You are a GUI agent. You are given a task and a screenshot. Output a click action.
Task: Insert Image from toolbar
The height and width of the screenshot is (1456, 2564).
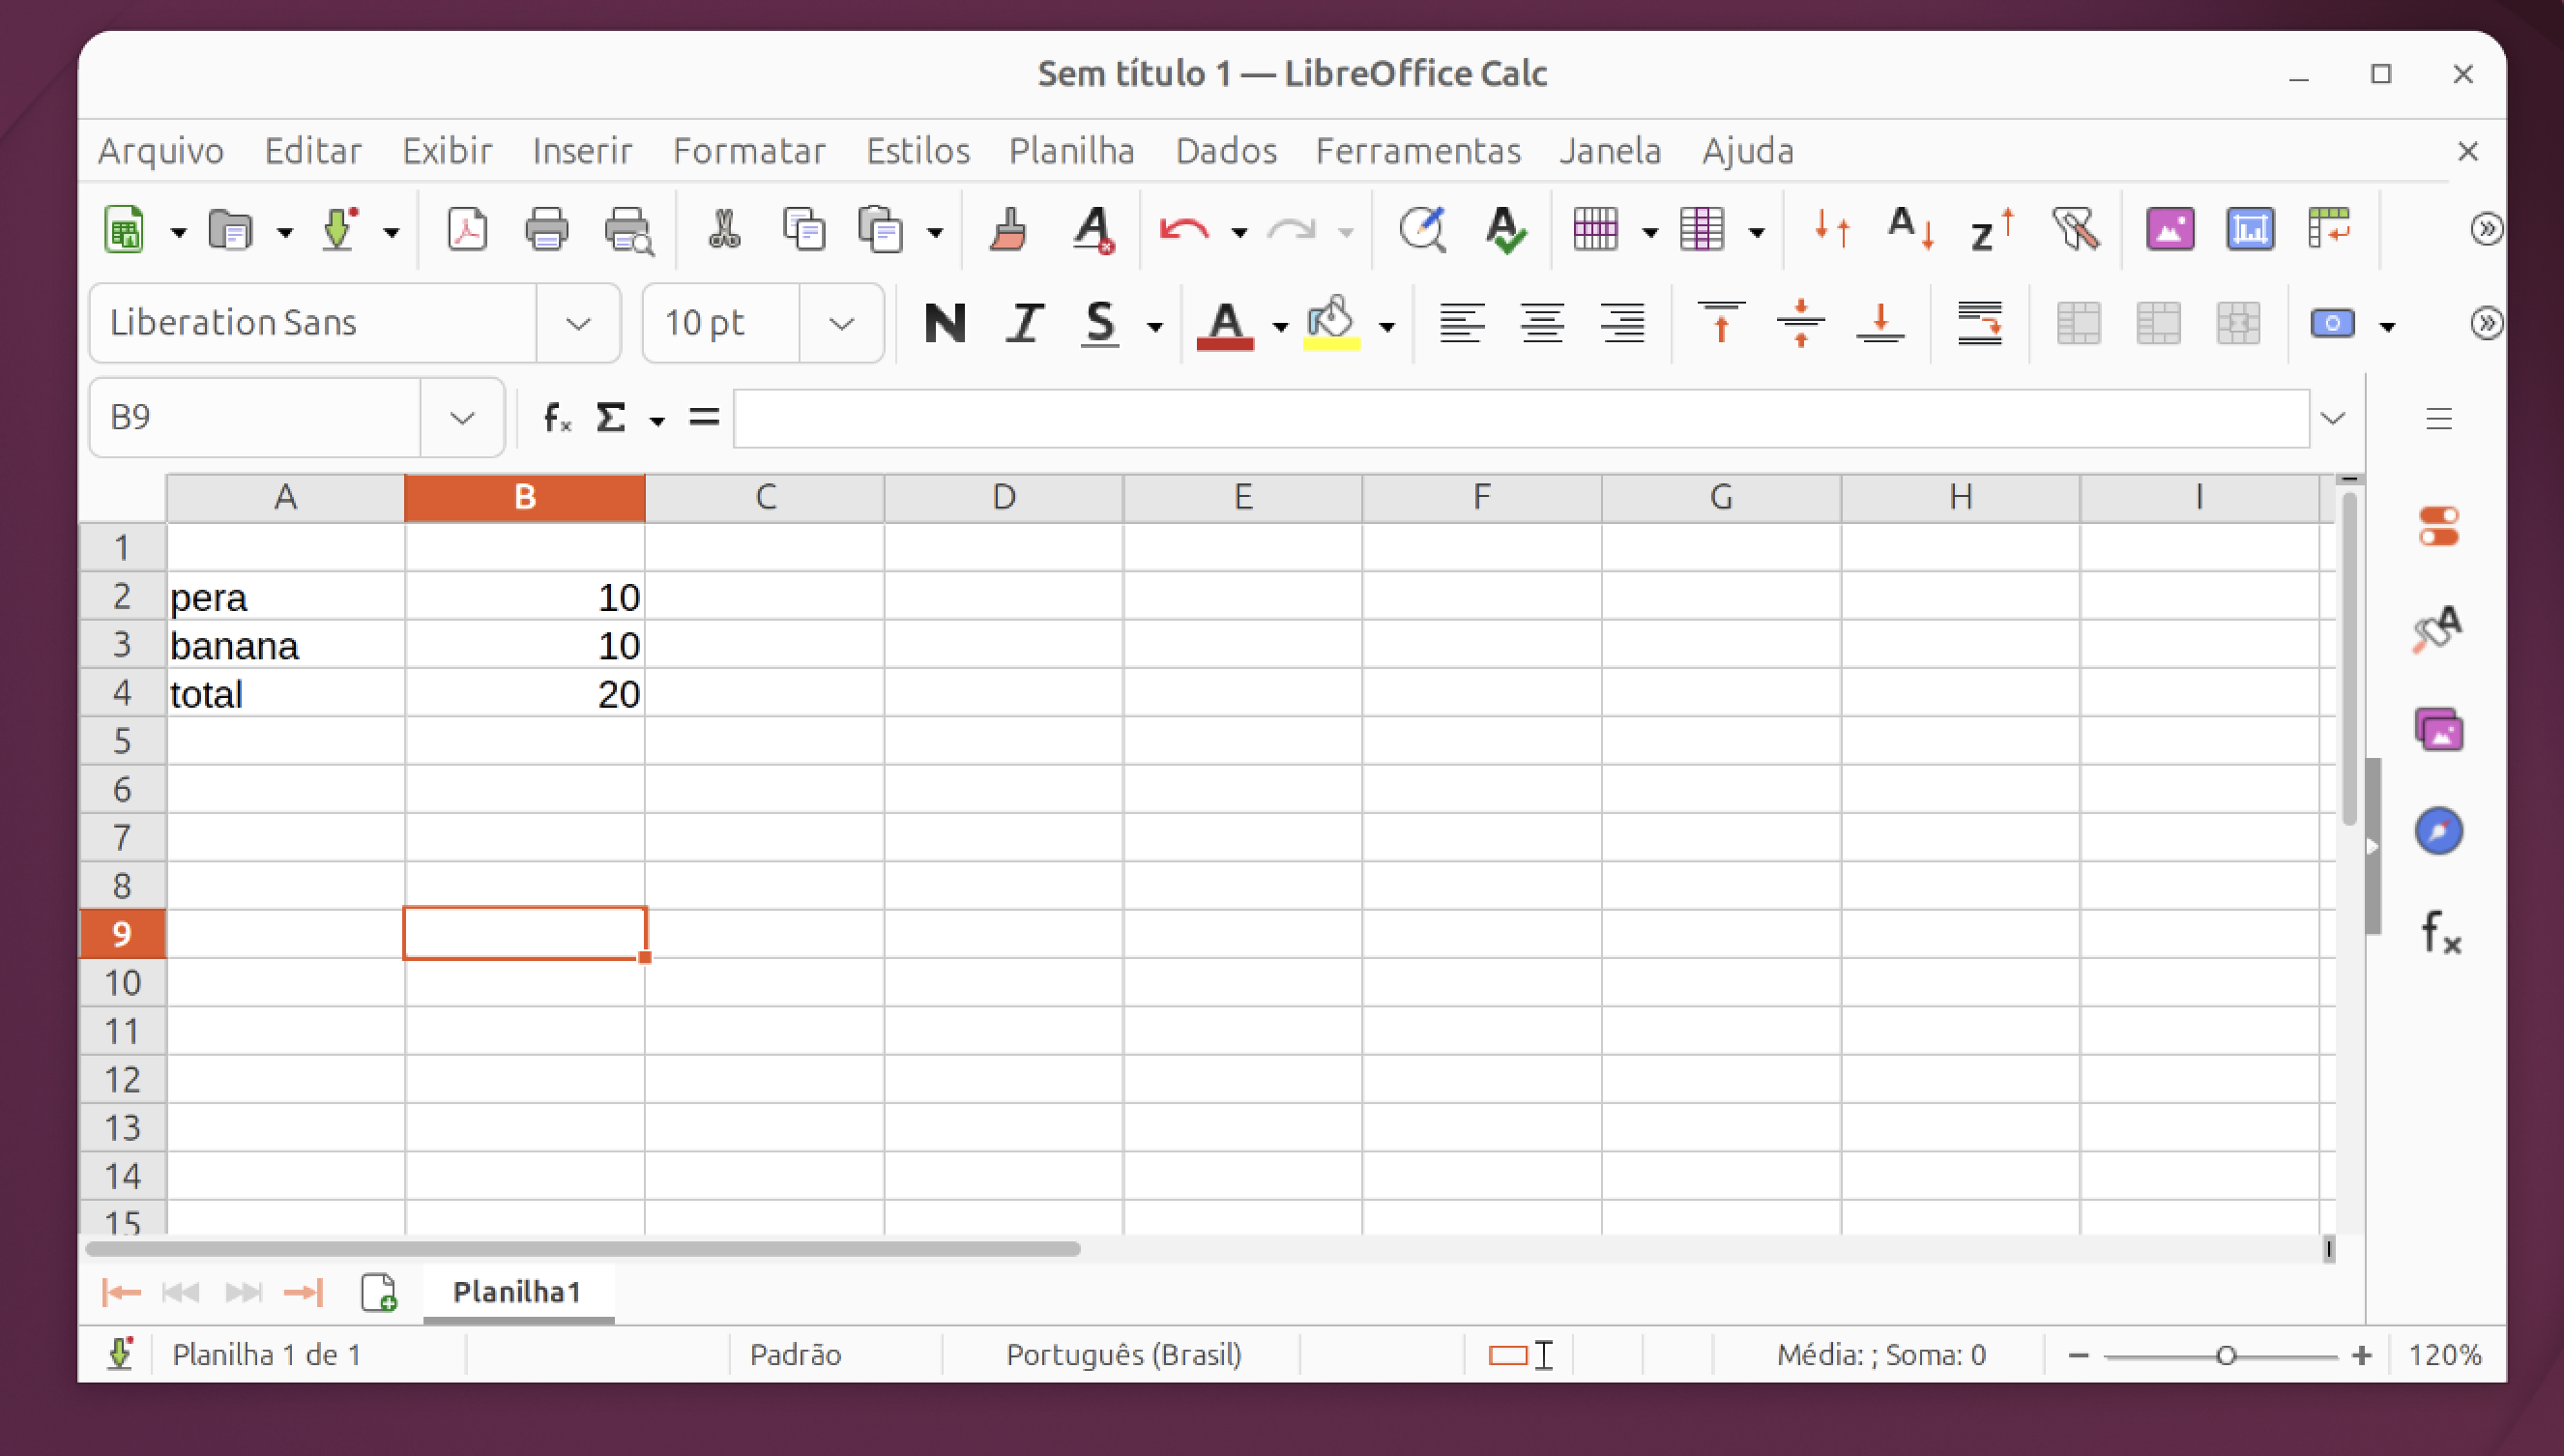coord(2170,231)
